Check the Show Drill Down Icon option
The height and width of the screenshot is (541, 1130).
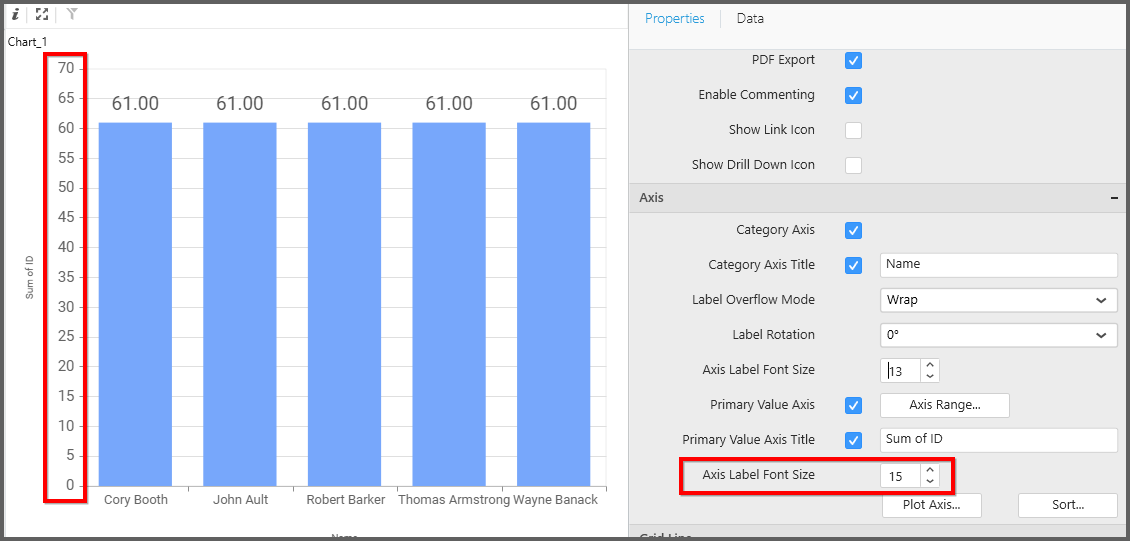(853, 166)
